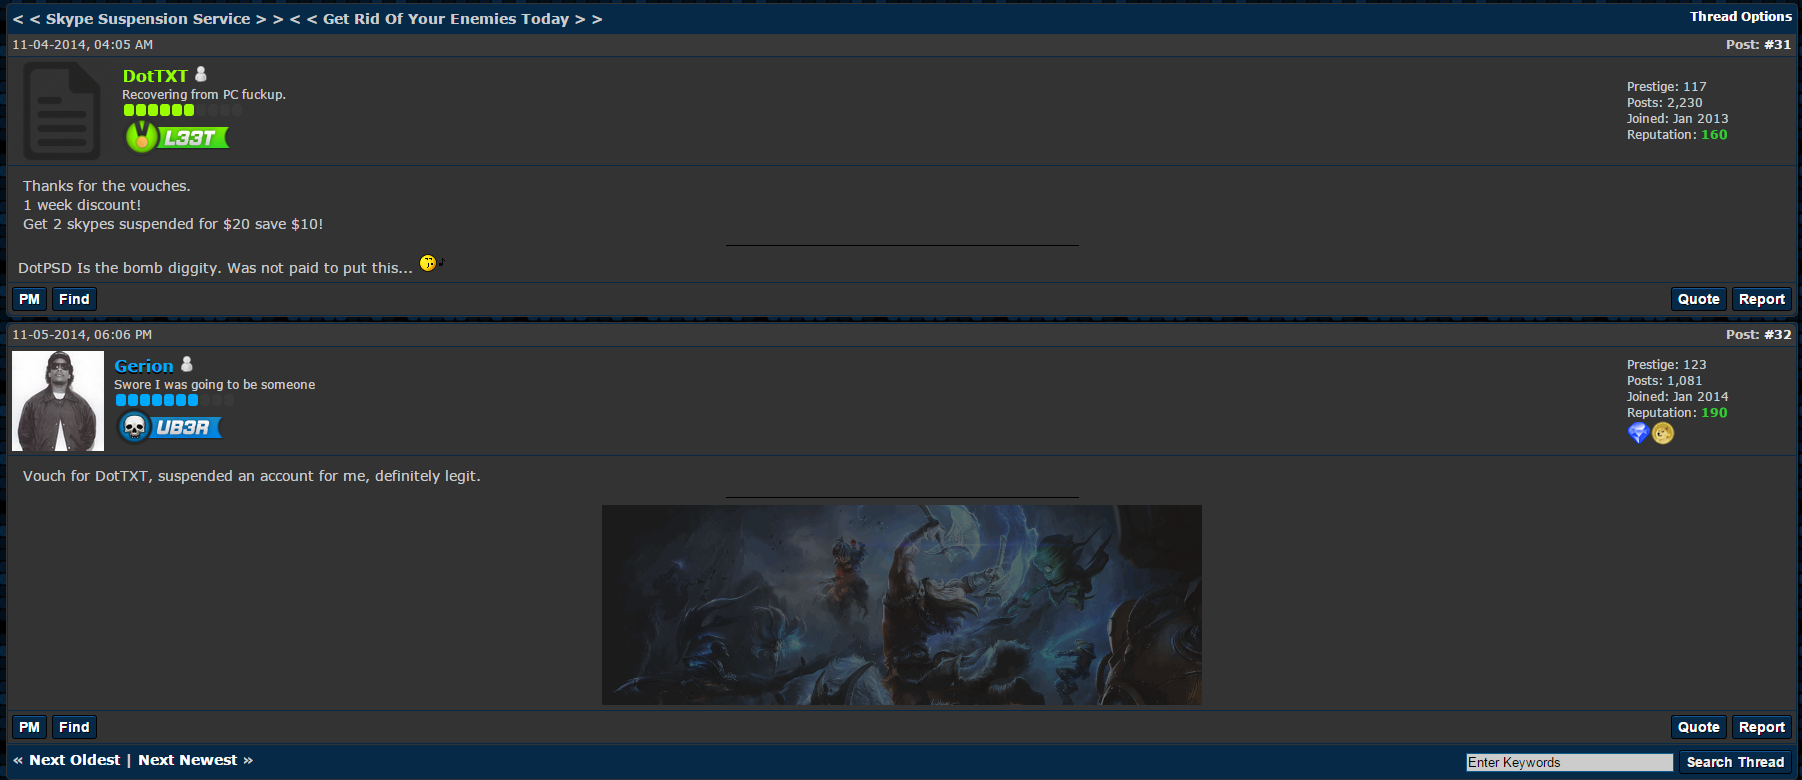Click the Search Thread button
Viewport: 1802px width, 780px height.
(x=1735, y=762)
